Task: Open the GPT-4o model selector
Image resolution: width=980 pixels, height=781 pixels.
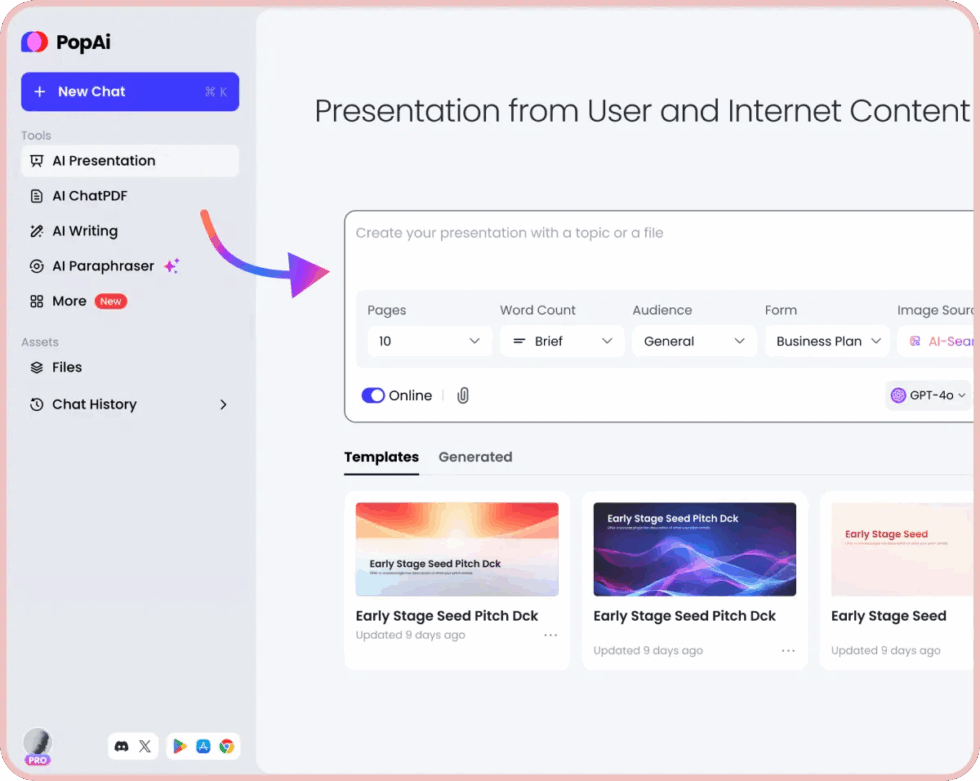Action: click(928, 395)
